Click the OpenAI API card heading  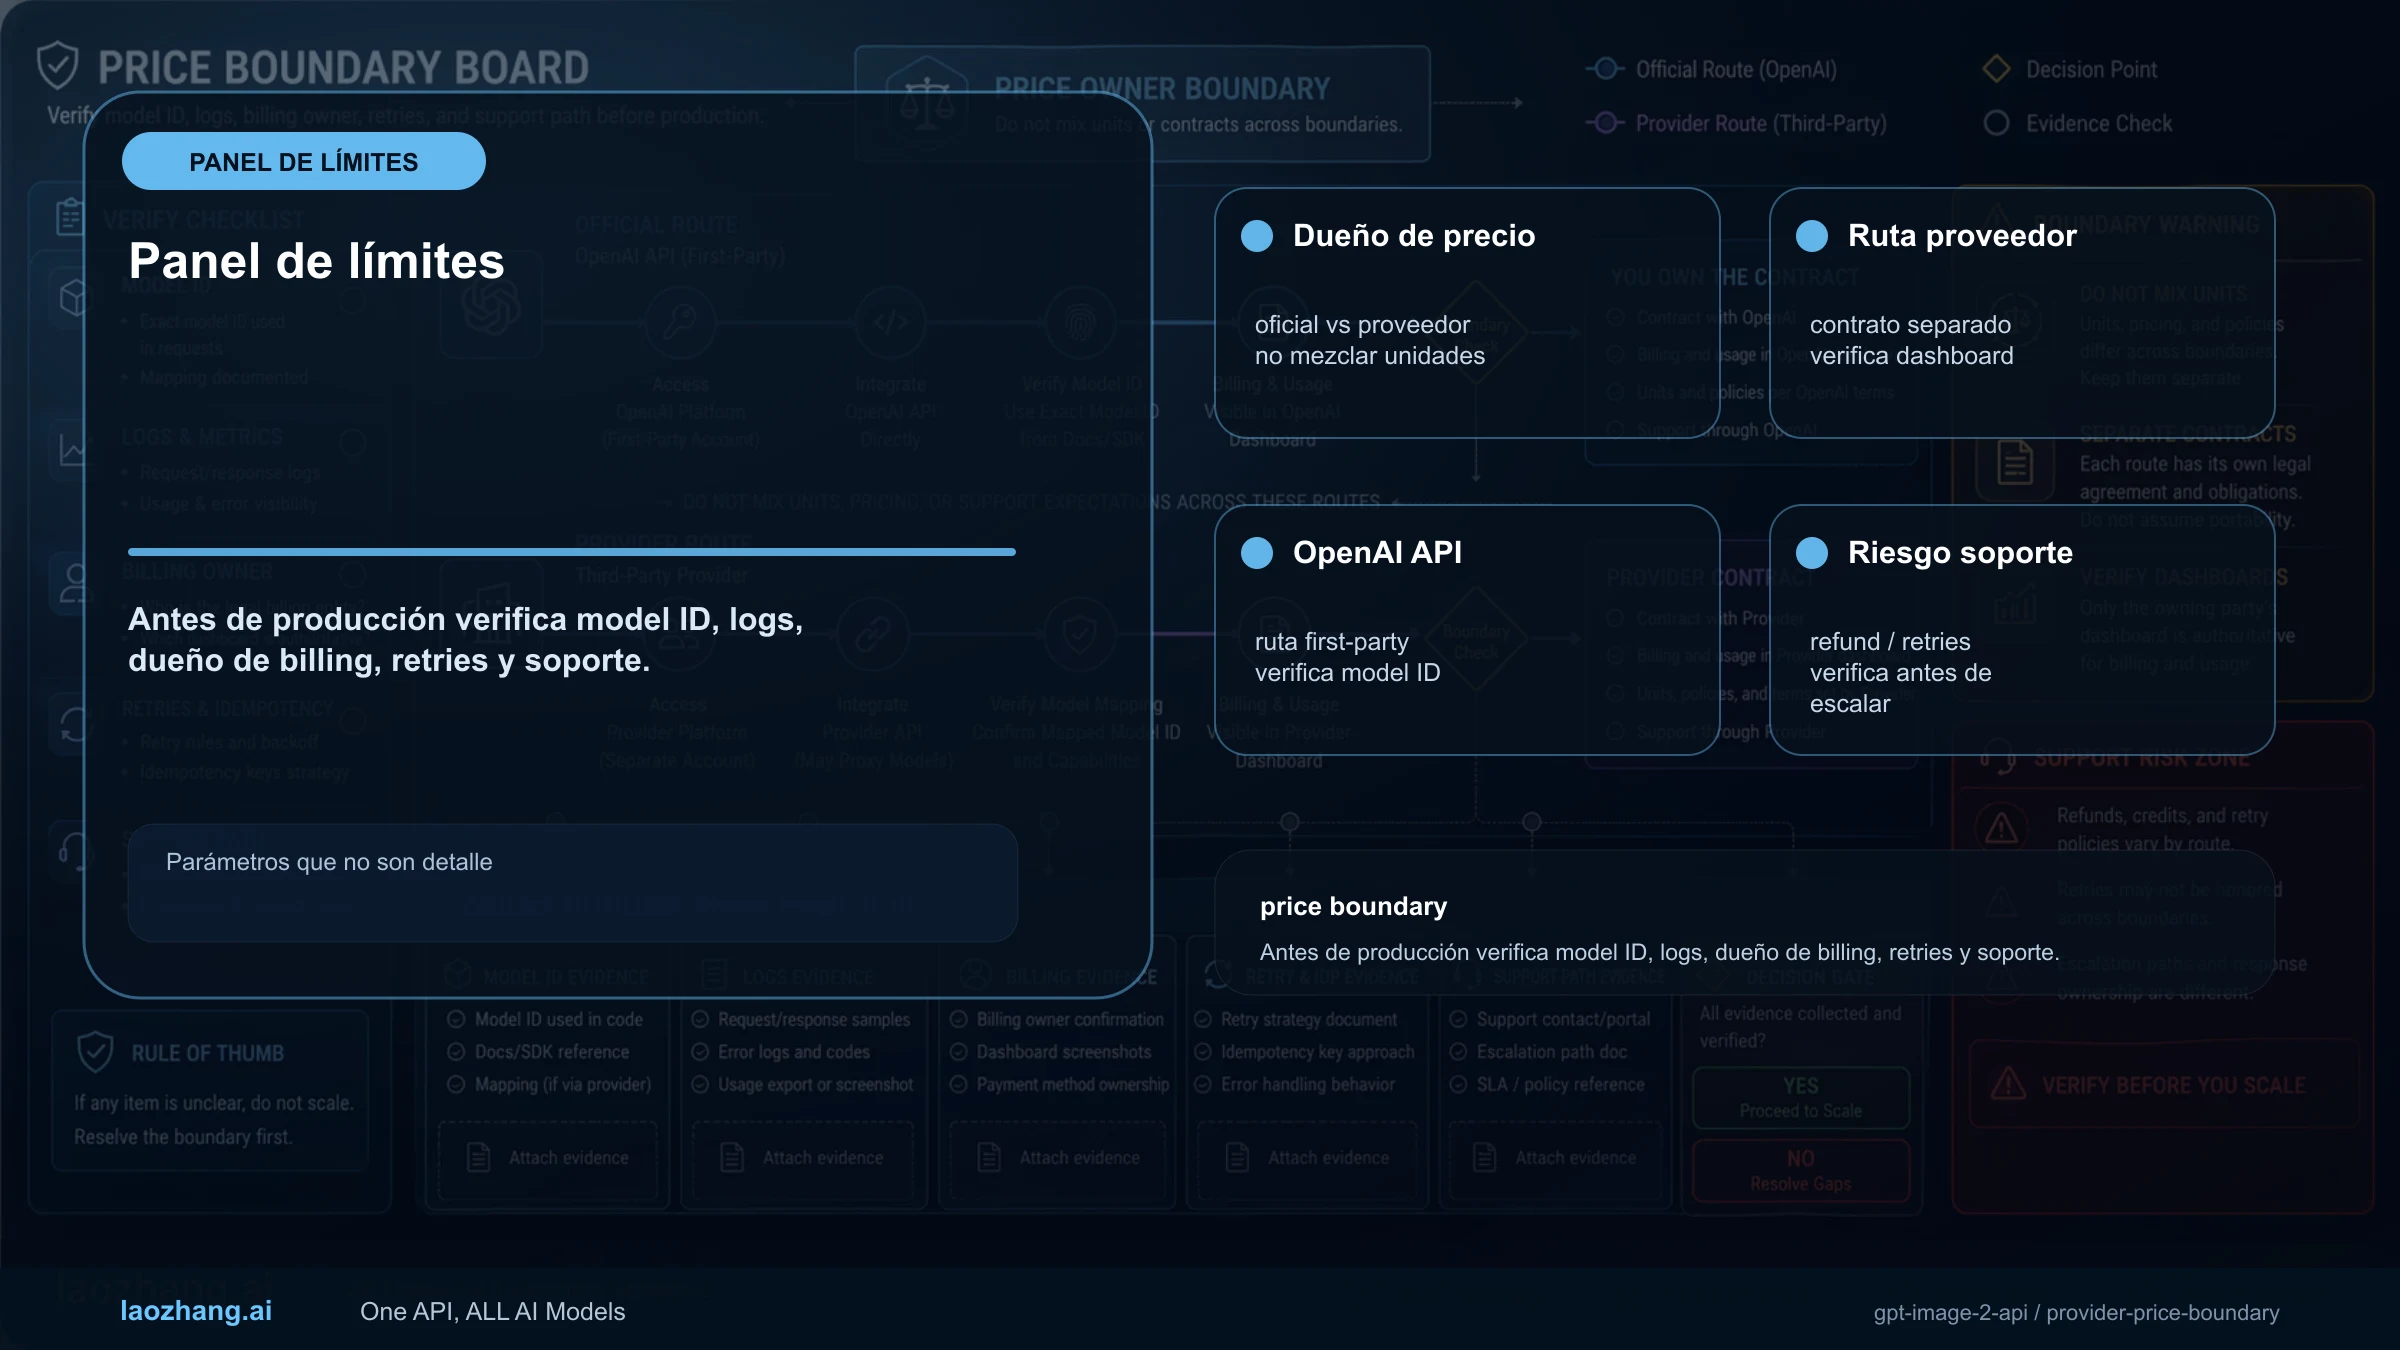coord(1377,553)
